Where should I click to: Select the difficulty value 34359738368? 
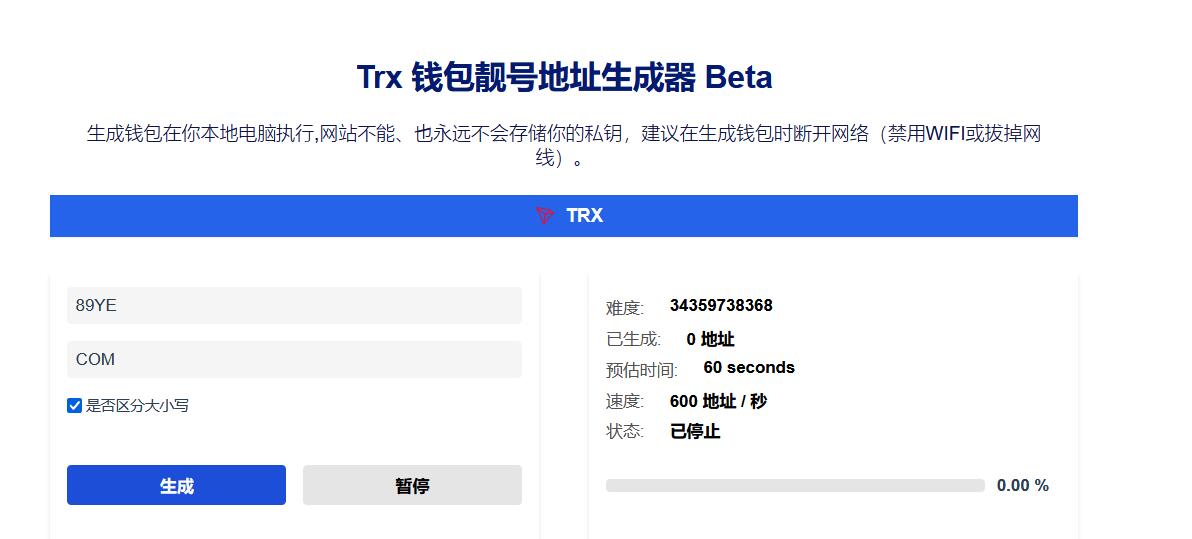[x=721, y=306]
